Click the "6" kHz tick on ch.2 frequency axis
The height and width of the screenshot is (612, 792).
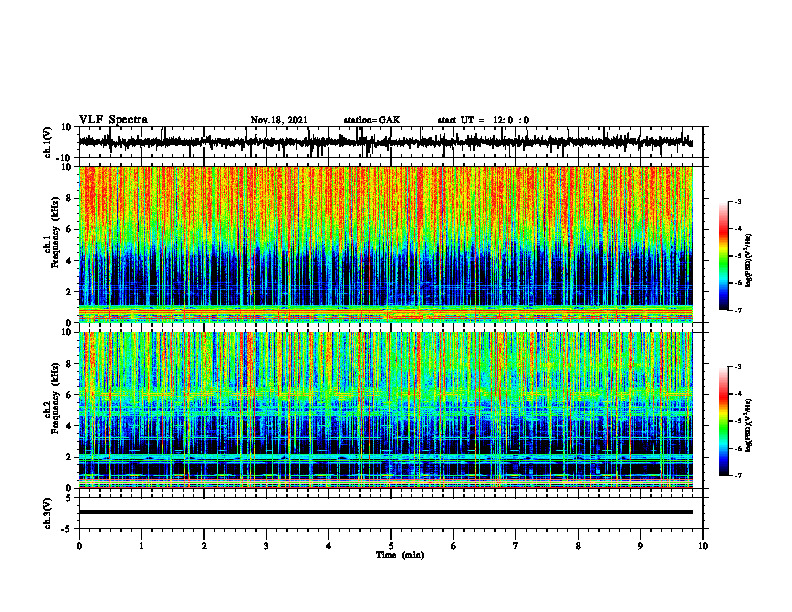tap(69, 395)
